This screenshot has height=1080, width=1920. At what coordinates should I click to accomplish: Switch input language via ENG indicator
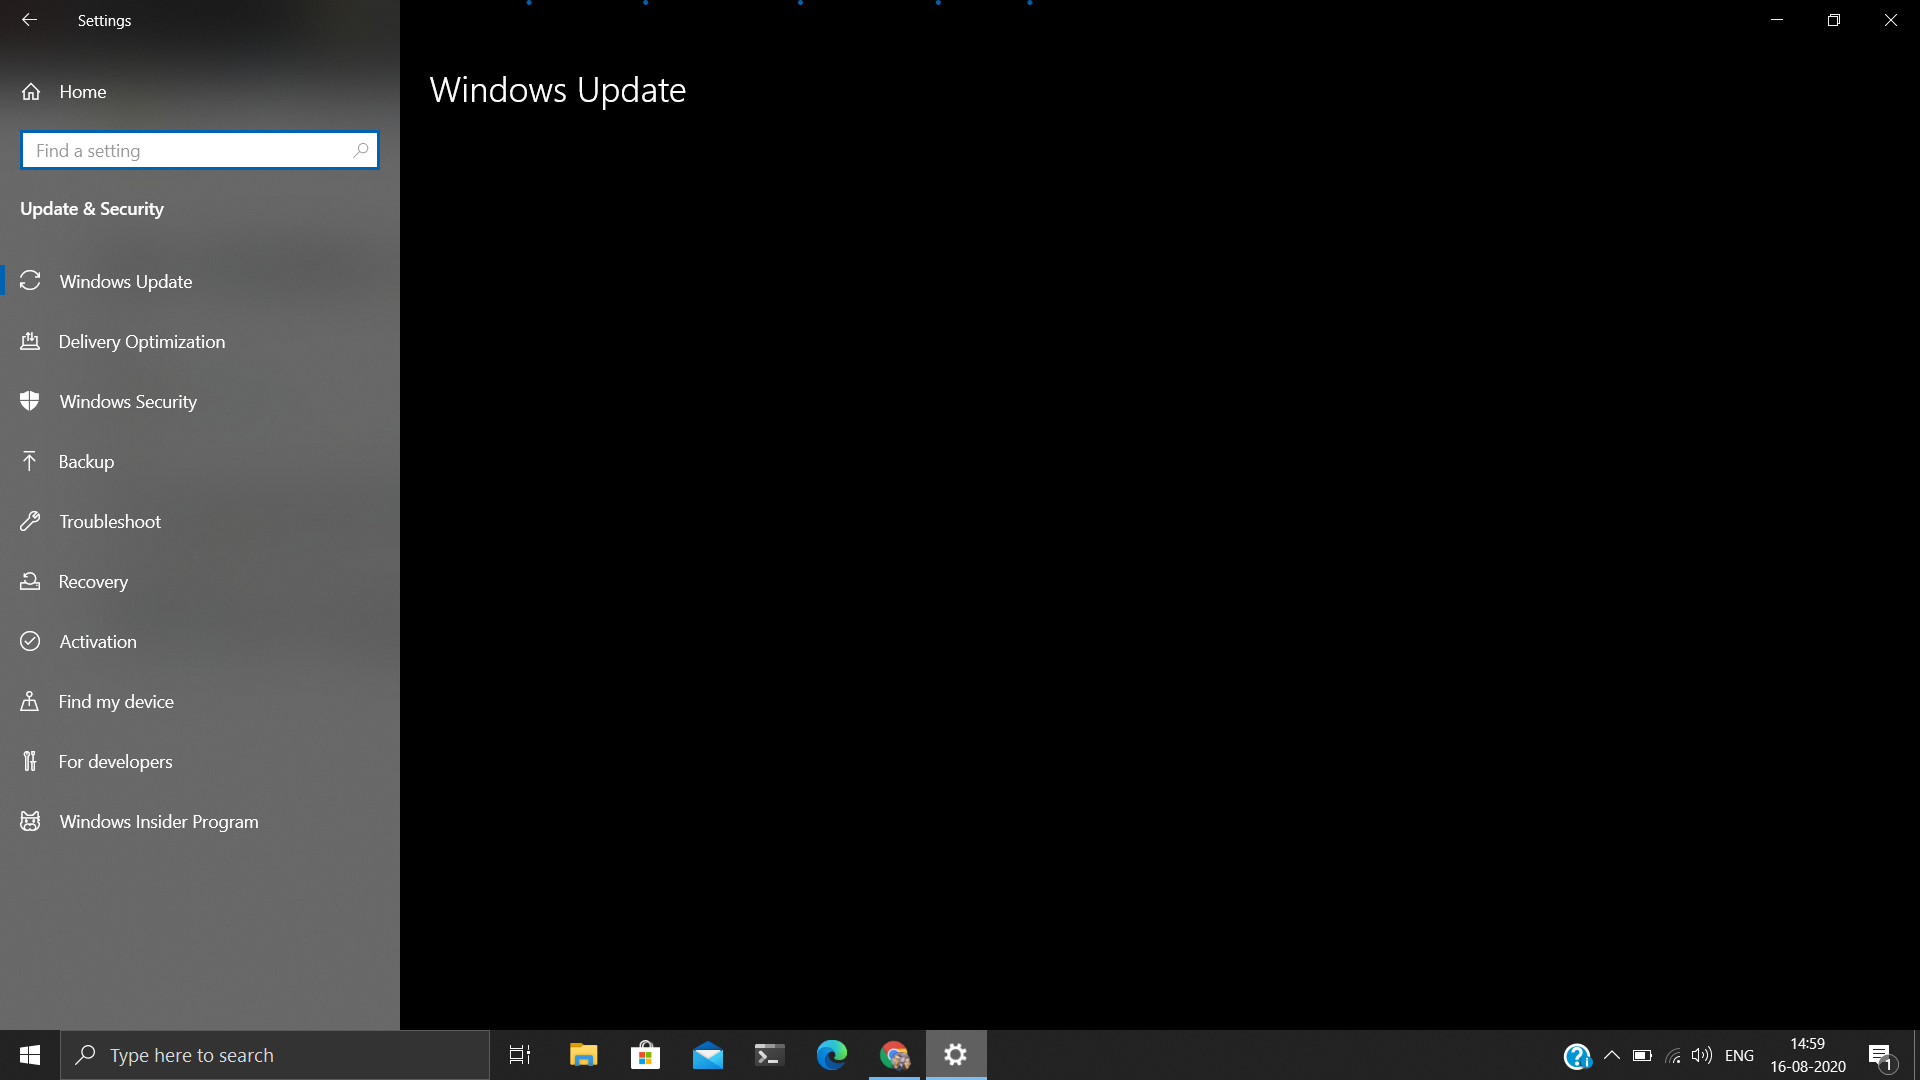(1740, 1055)
